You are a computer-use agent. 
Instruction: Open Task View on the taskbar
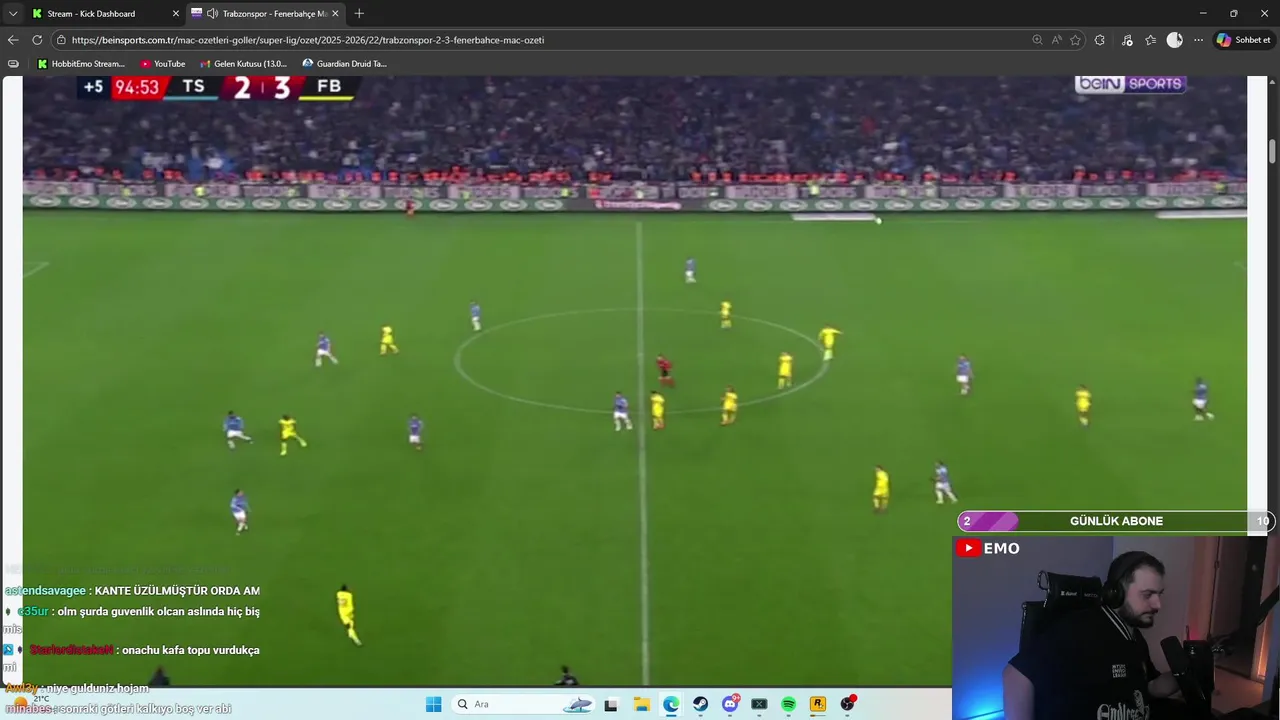click(x=611, y=704)
